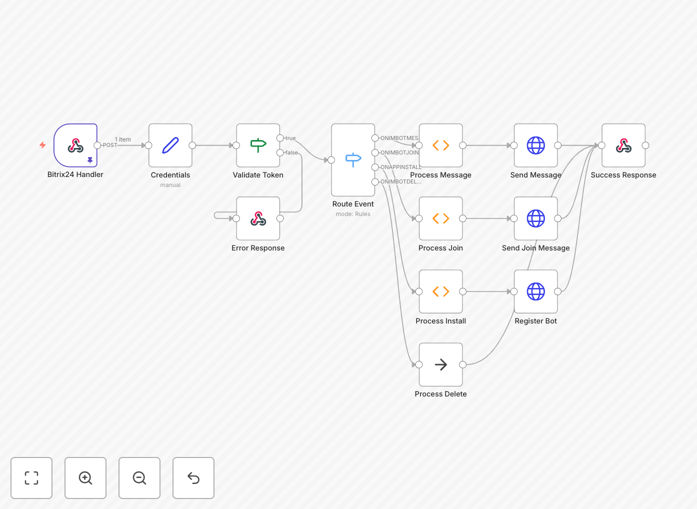Select the Bitrix24 Handler webhook node

75,145
